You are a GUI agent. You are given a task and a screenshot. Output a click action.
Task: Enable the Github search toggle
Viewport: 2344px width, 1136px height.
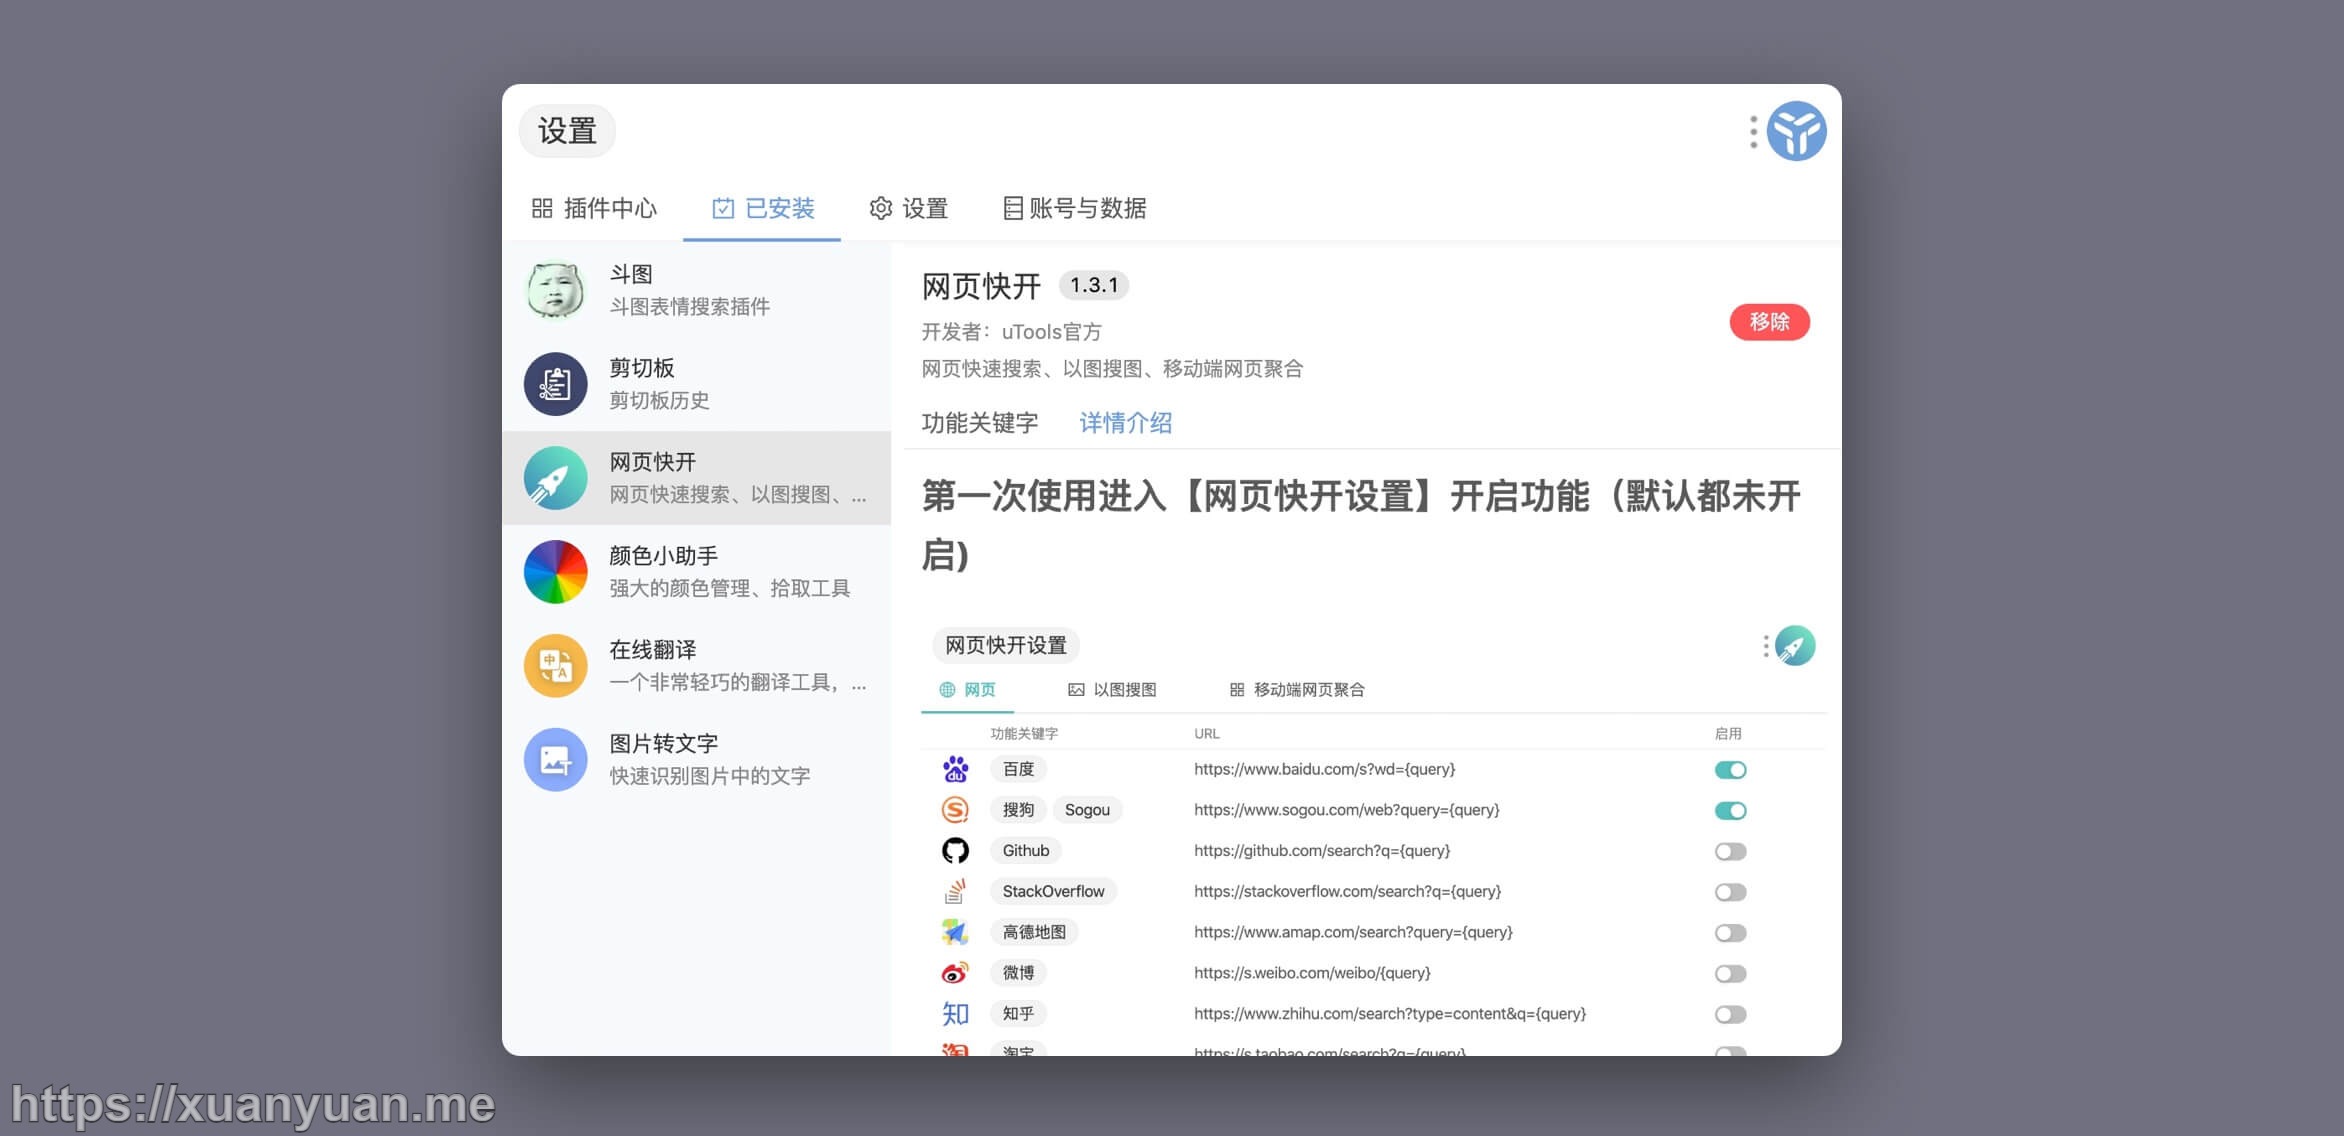tap(1730, 852)
